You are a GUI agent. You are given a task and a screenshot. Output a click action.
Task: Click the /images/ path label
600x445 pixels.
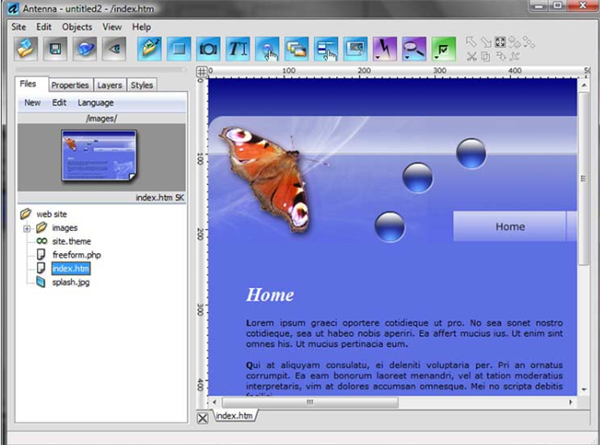coord(101,118)
